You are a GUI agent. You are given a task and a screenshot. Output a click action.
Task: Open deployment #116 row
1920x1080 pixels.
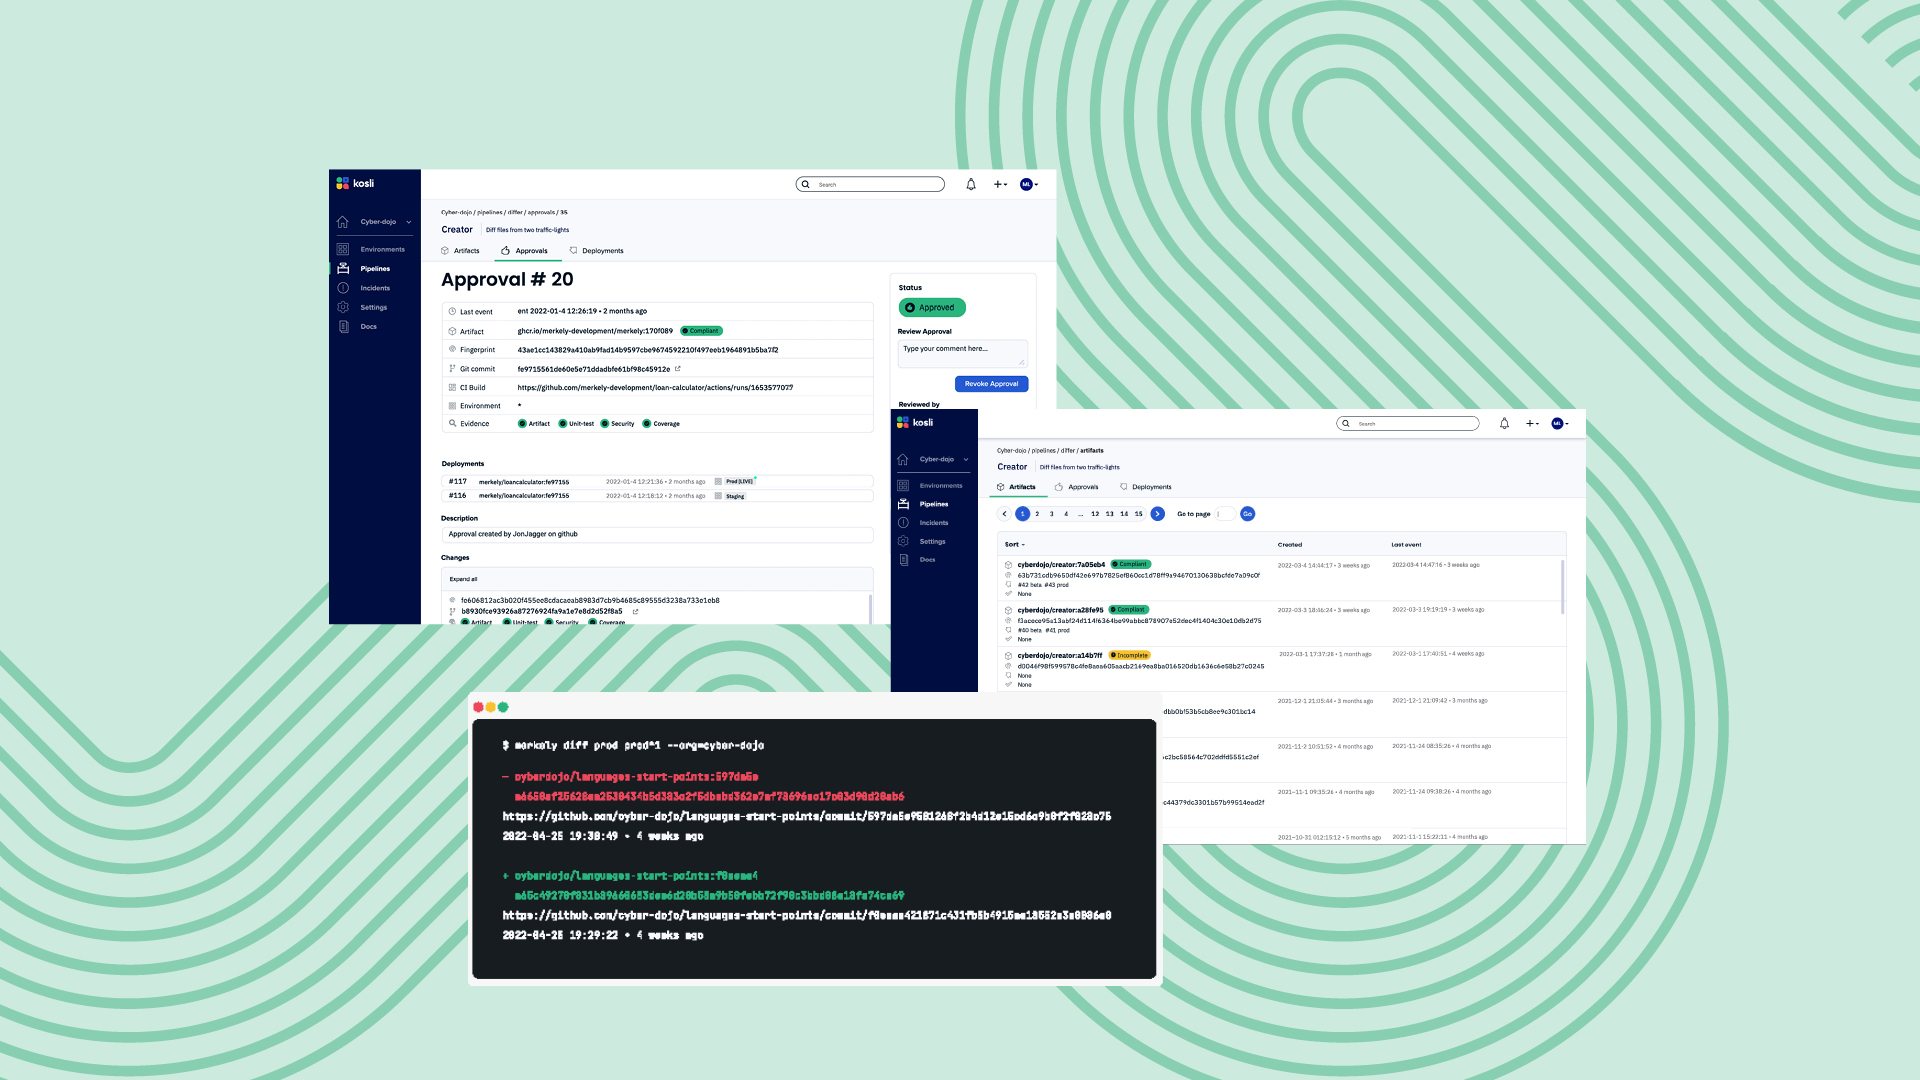point(657,496)
